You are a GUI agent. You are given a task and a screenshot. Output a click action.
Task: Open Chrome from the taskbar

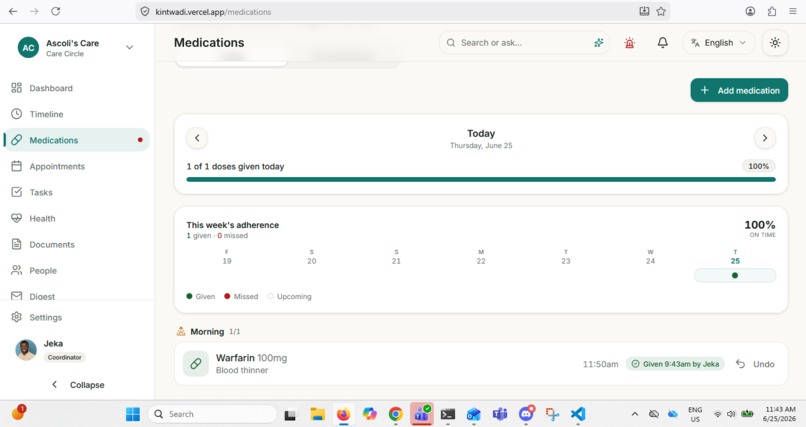coord(395,414)
